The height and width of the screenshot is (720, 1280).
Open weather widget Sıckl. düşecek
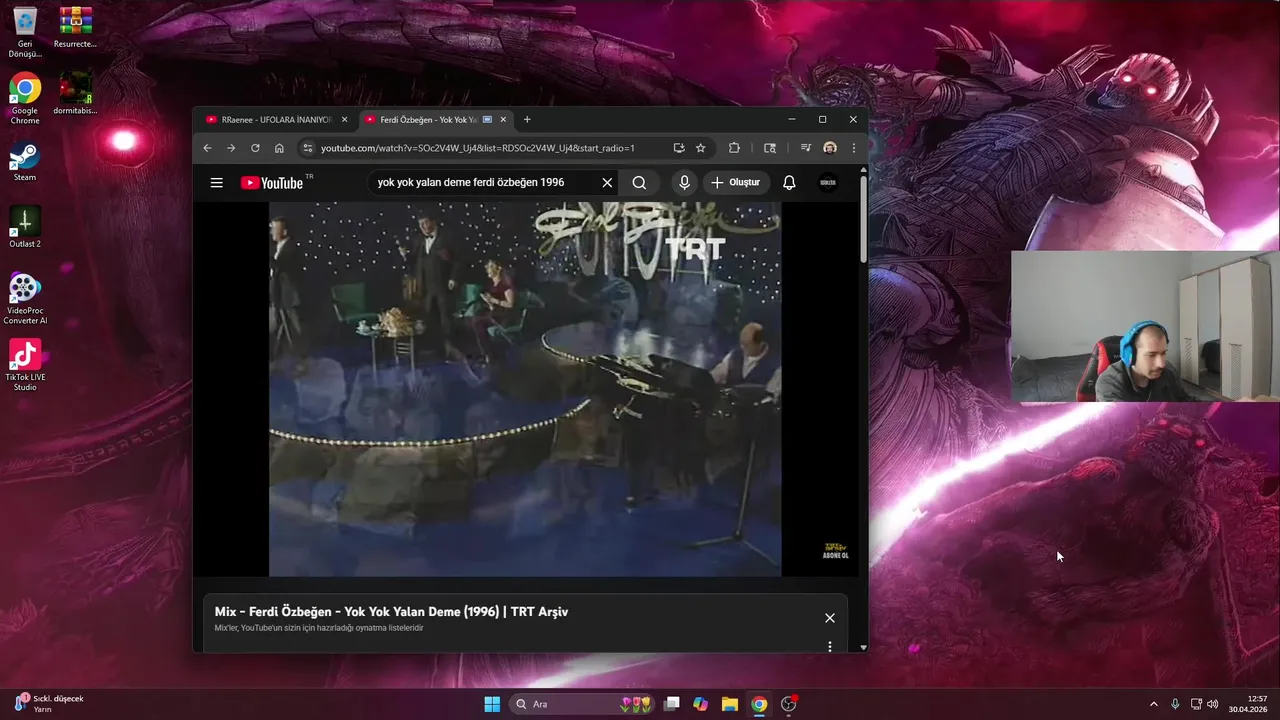50,703
